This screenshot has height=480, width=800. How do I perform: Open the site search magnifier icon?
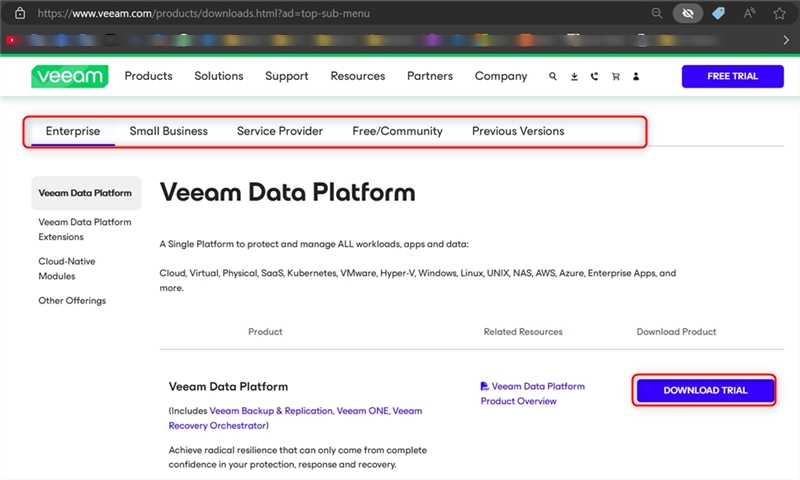point(553,76)
